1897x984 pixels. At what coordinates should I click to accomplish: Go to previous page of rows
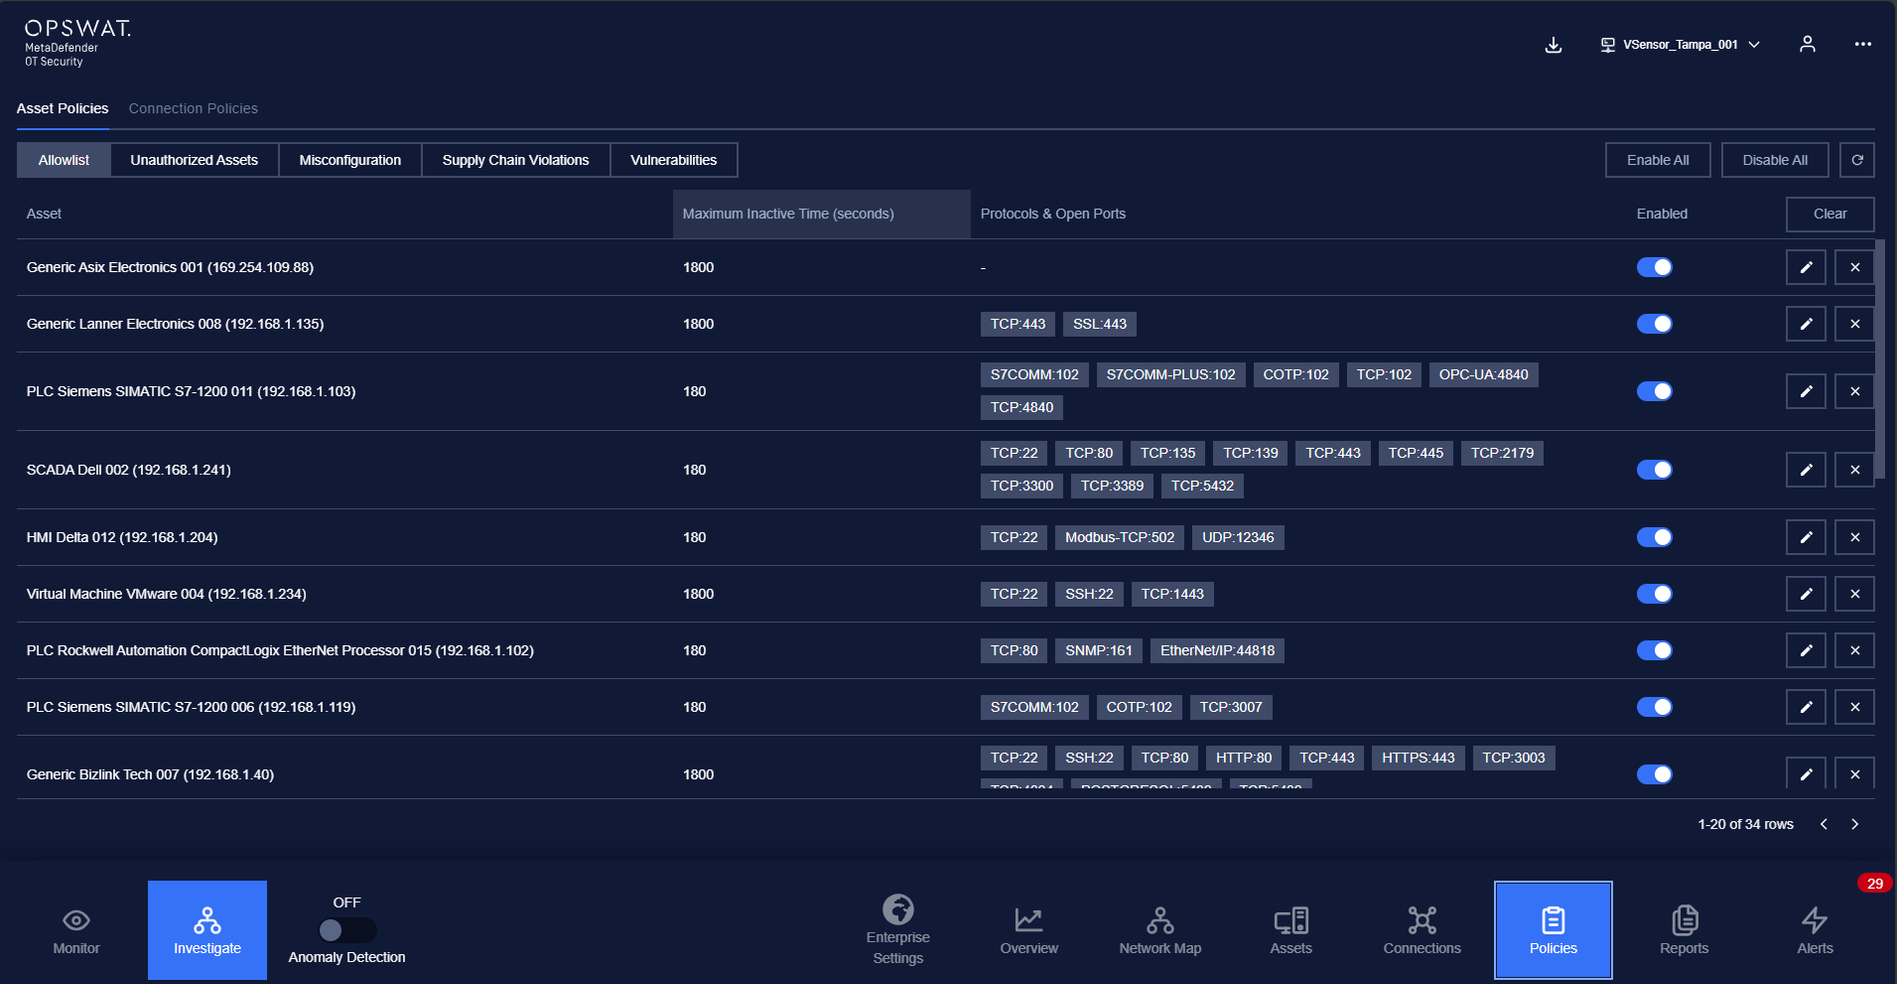[1824, 824]
